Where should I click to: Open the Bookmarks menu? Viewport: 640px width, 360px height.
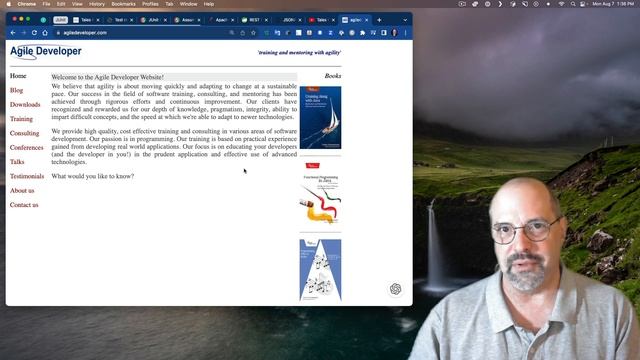[123, 4]
